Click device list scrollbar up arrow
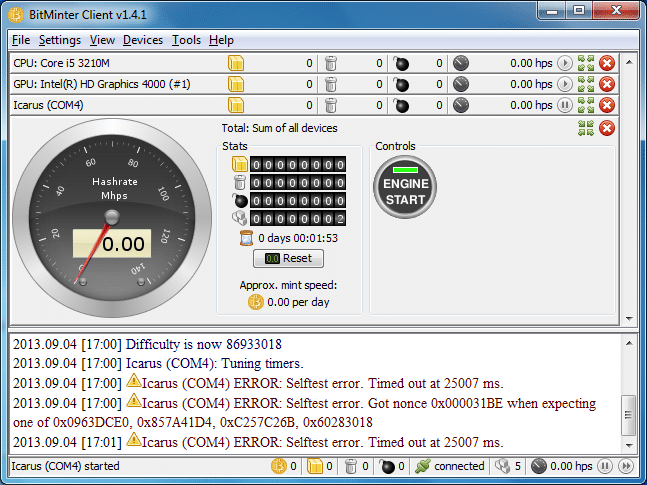Viewport: 647px width, 485px height. (x=629, y=62)
